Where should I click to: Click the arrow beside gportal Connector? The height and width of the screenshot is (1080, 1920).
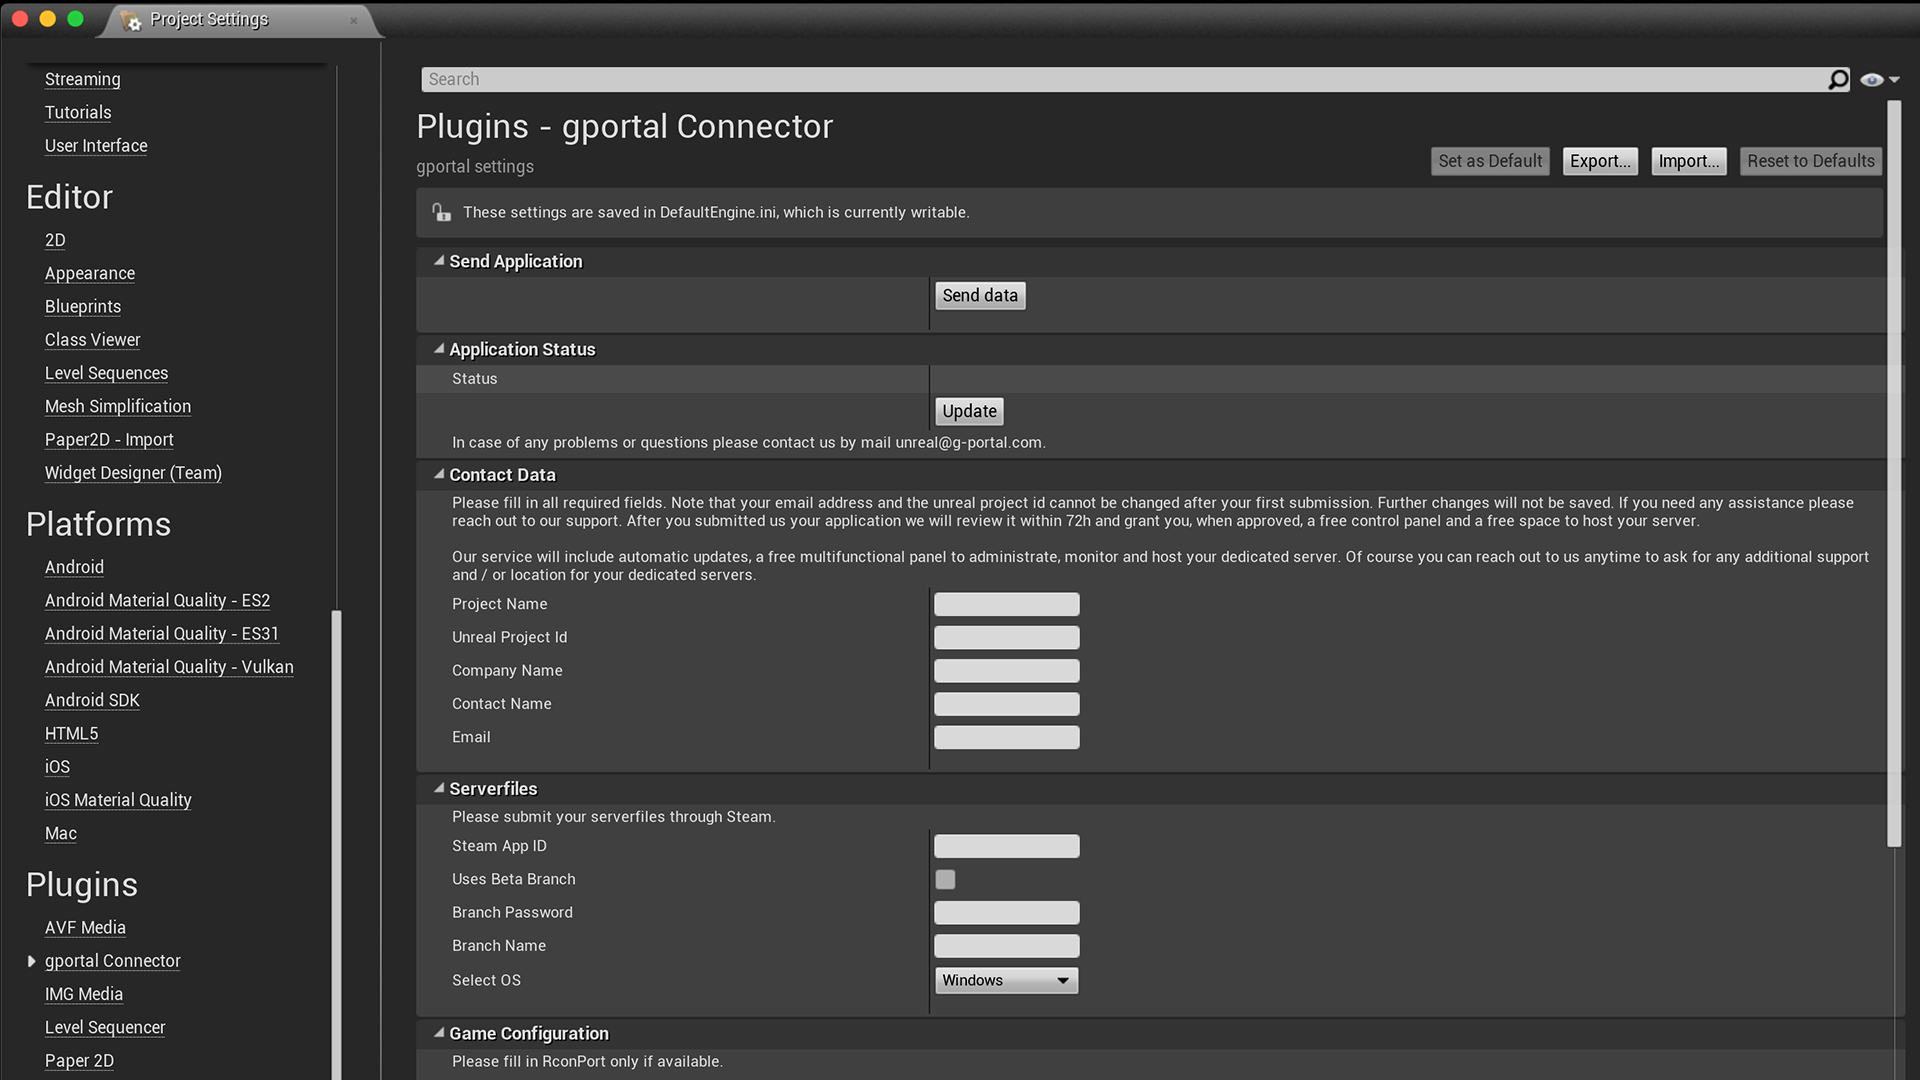tap(31, 961)
